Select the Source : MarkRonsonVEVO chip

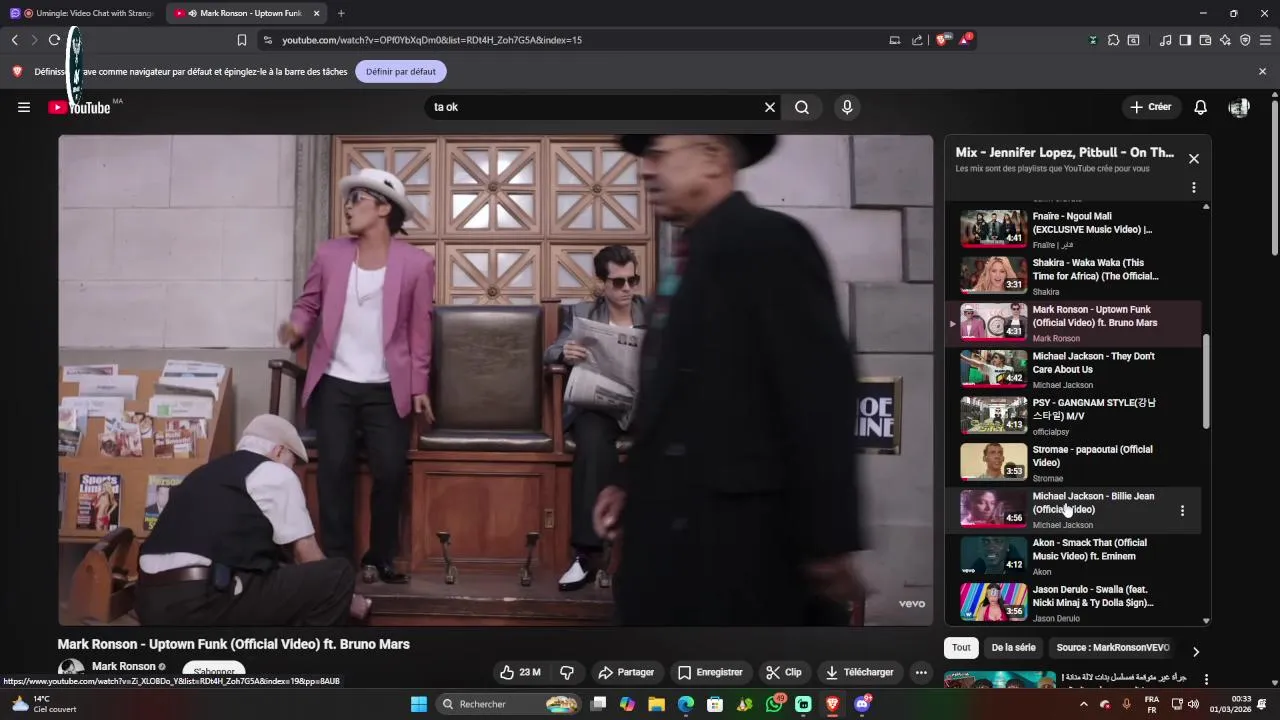[x=1113, y=647]
